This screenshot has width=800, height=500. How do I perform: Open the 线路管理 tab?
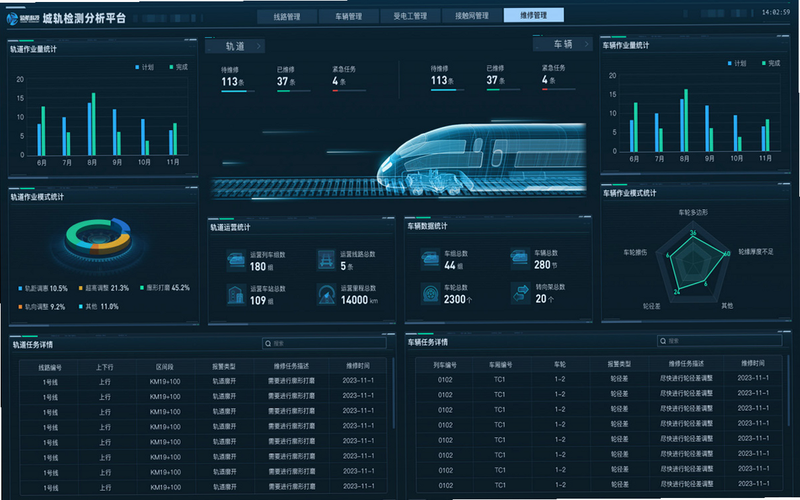point(287,16)
